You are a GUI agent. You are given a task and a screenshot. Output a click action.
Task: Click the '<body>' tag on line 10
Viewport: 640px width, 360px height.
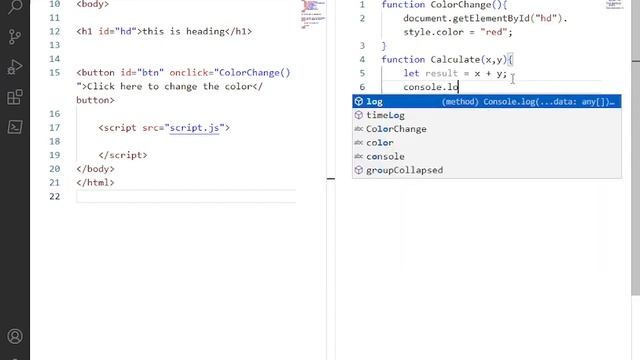coord(93,4)
